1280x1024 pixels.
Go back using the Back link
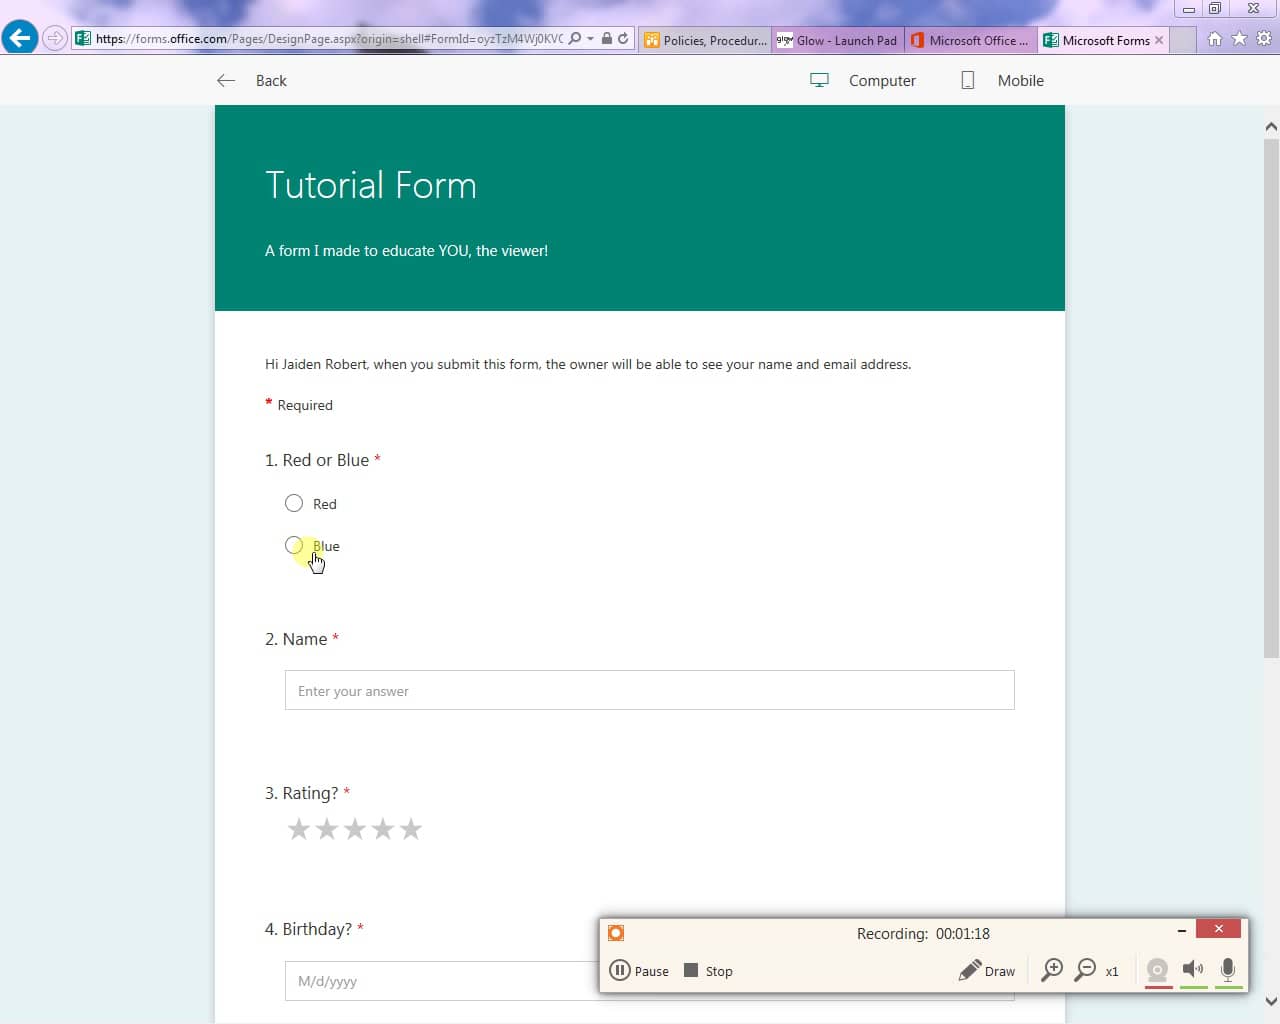(x=271, y=81)
